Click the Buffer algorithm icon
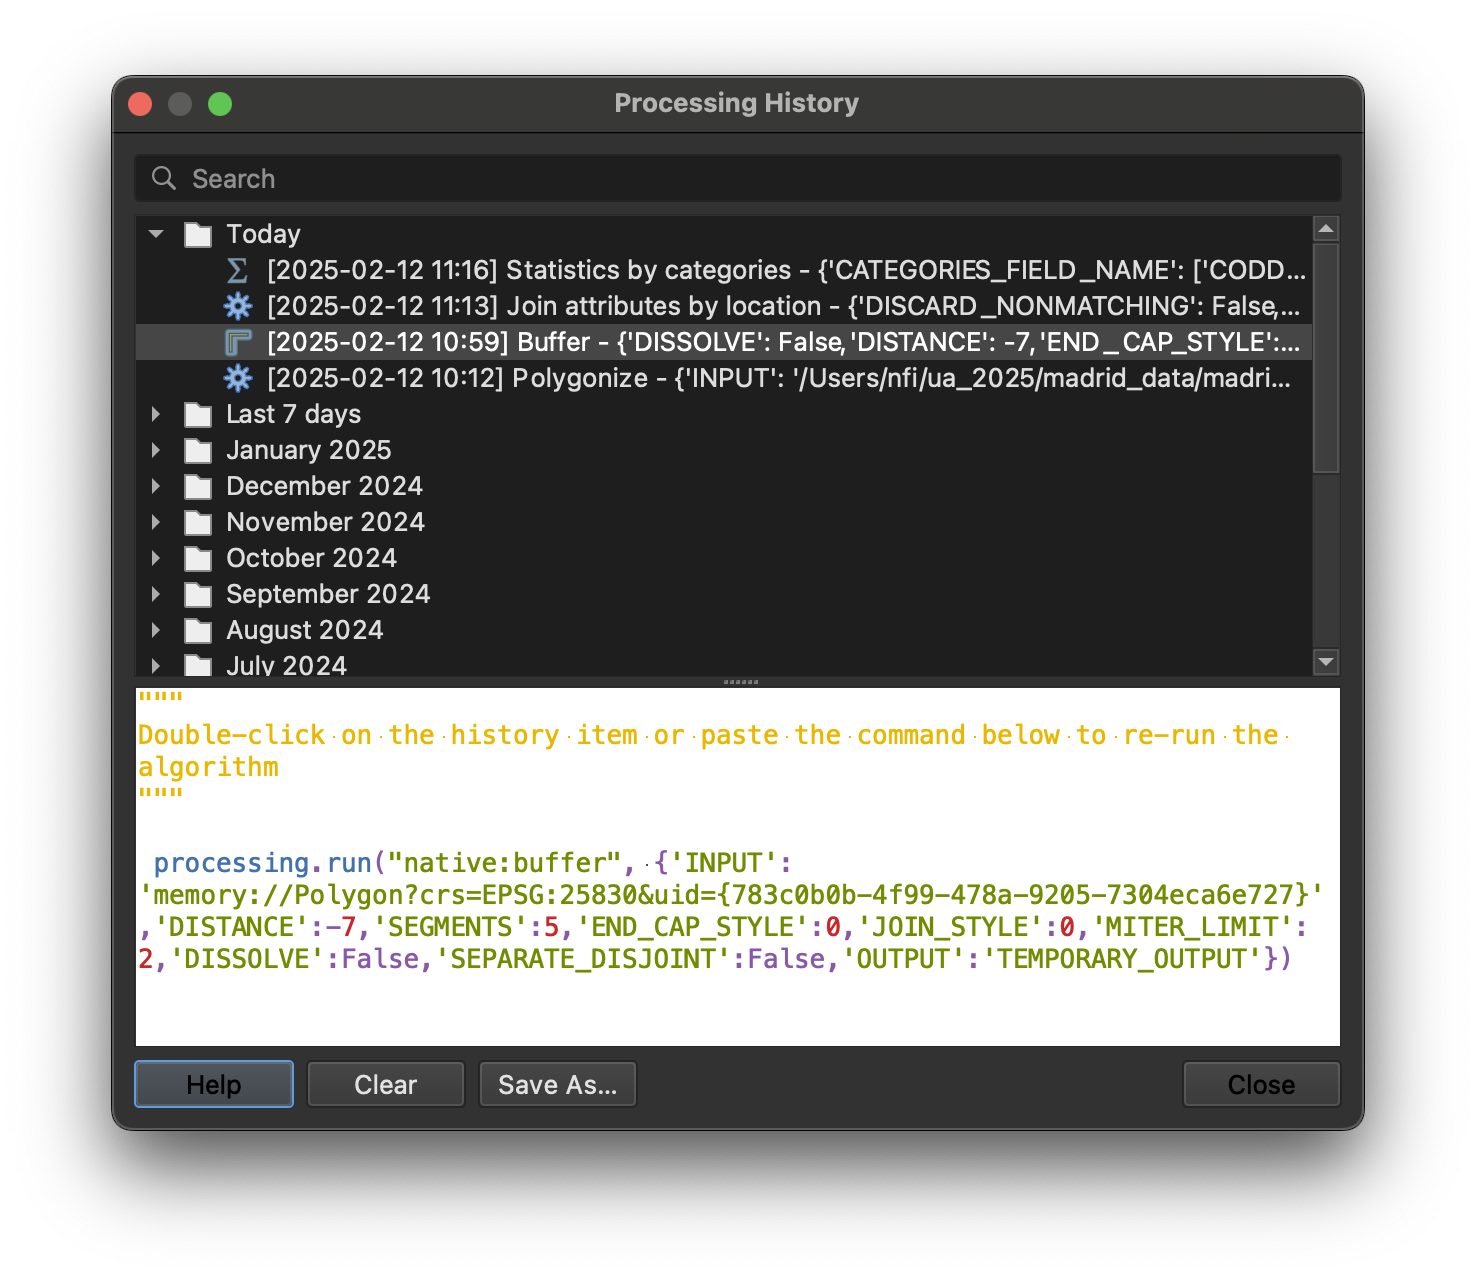1476x1278 pixels. tap(237, 342)
